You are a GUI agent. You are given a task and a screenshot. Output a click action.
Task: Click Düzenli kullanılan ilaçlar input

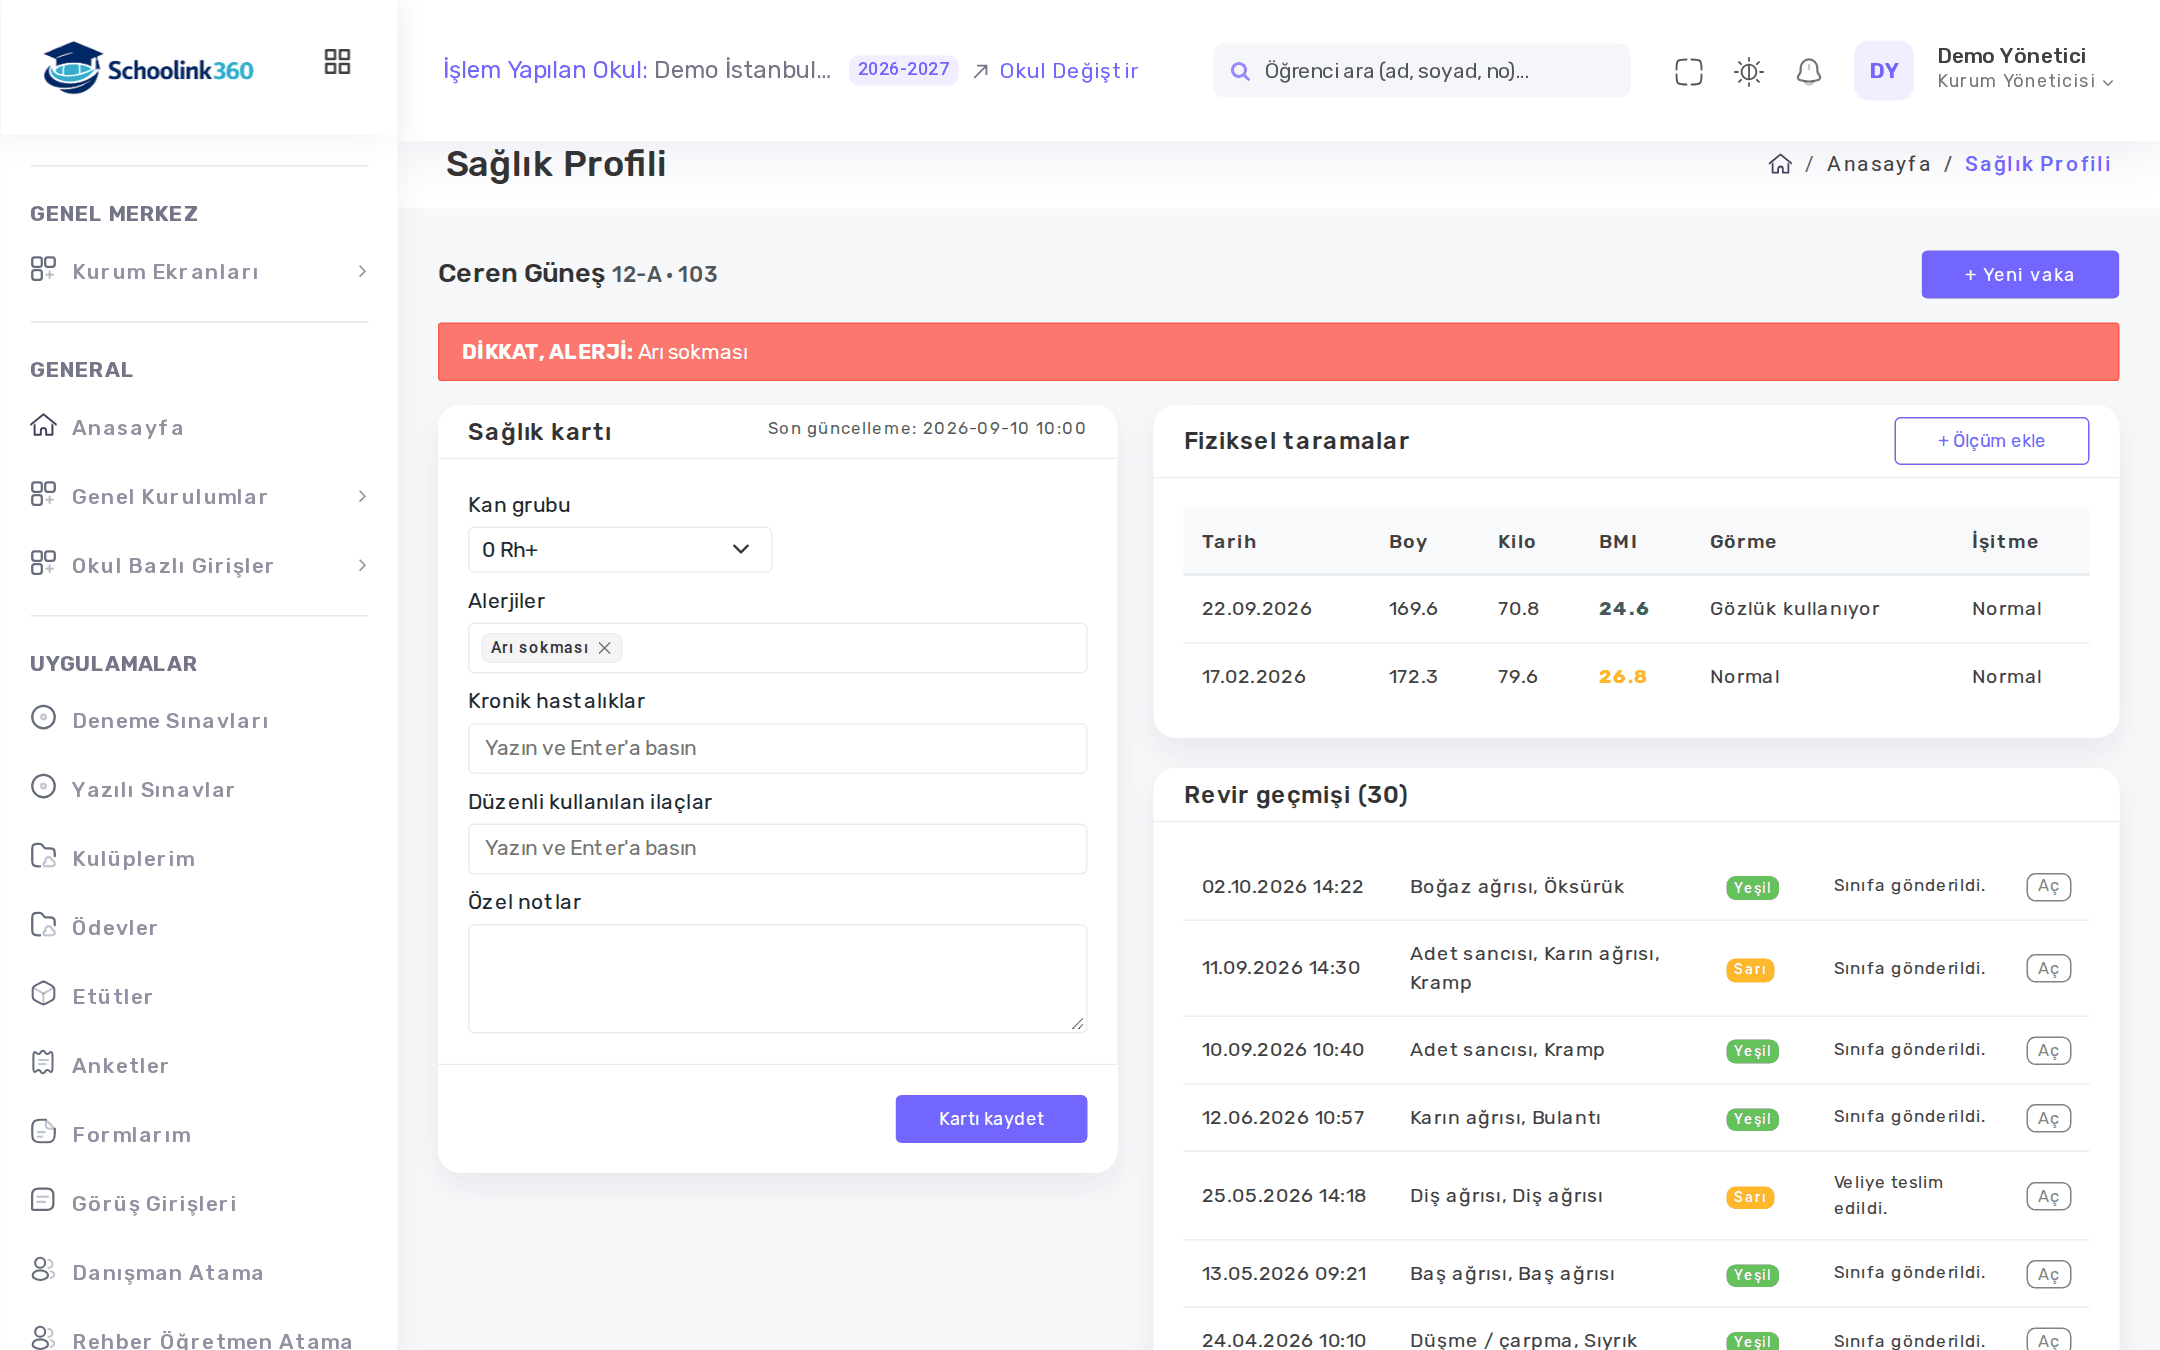click(777, 848)
